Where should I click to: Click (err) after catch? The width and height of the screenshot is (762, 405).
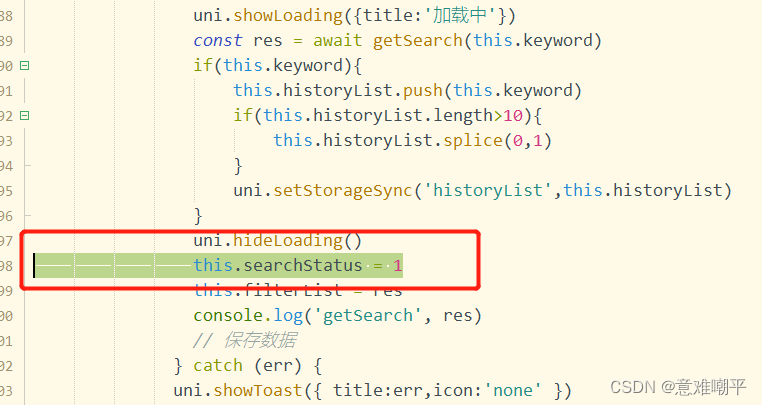click(278, 366)
